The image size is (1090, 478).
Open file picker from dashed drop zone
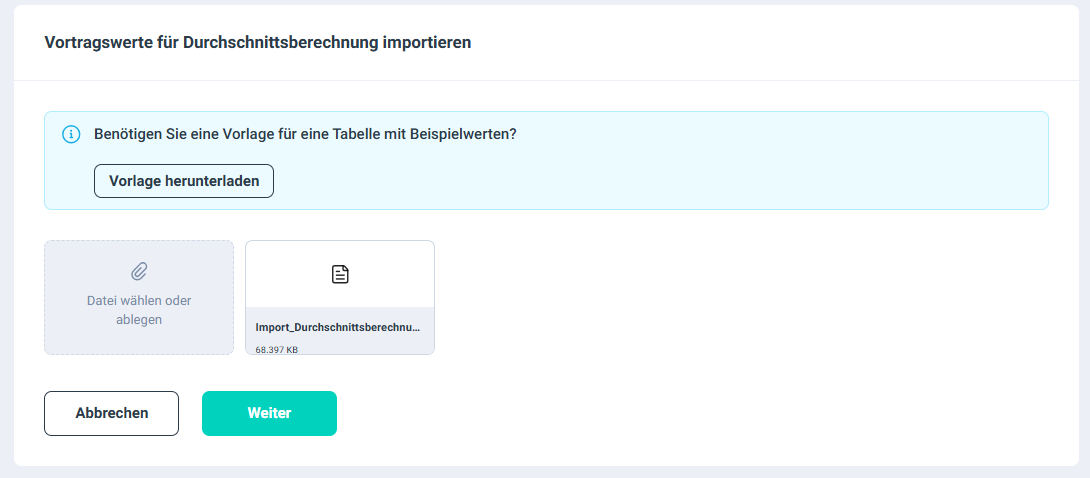[x=139, y=297]
